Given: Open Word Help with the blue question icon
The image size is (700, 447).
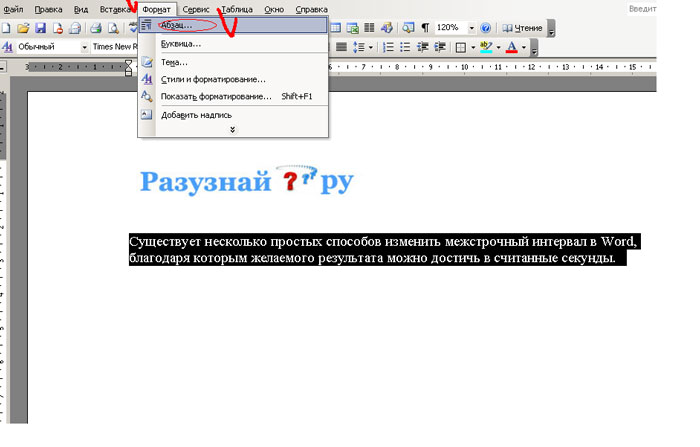Looking at the screenshot, I should 485,28.
